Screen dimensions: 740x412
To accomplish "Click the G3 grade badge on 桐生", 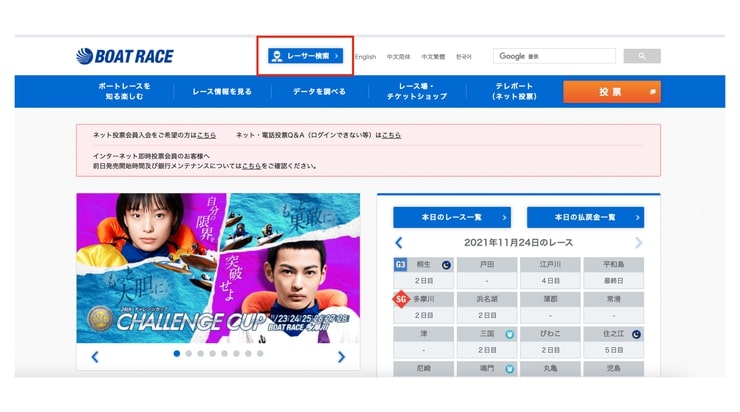I will click(x=400, y=264).
